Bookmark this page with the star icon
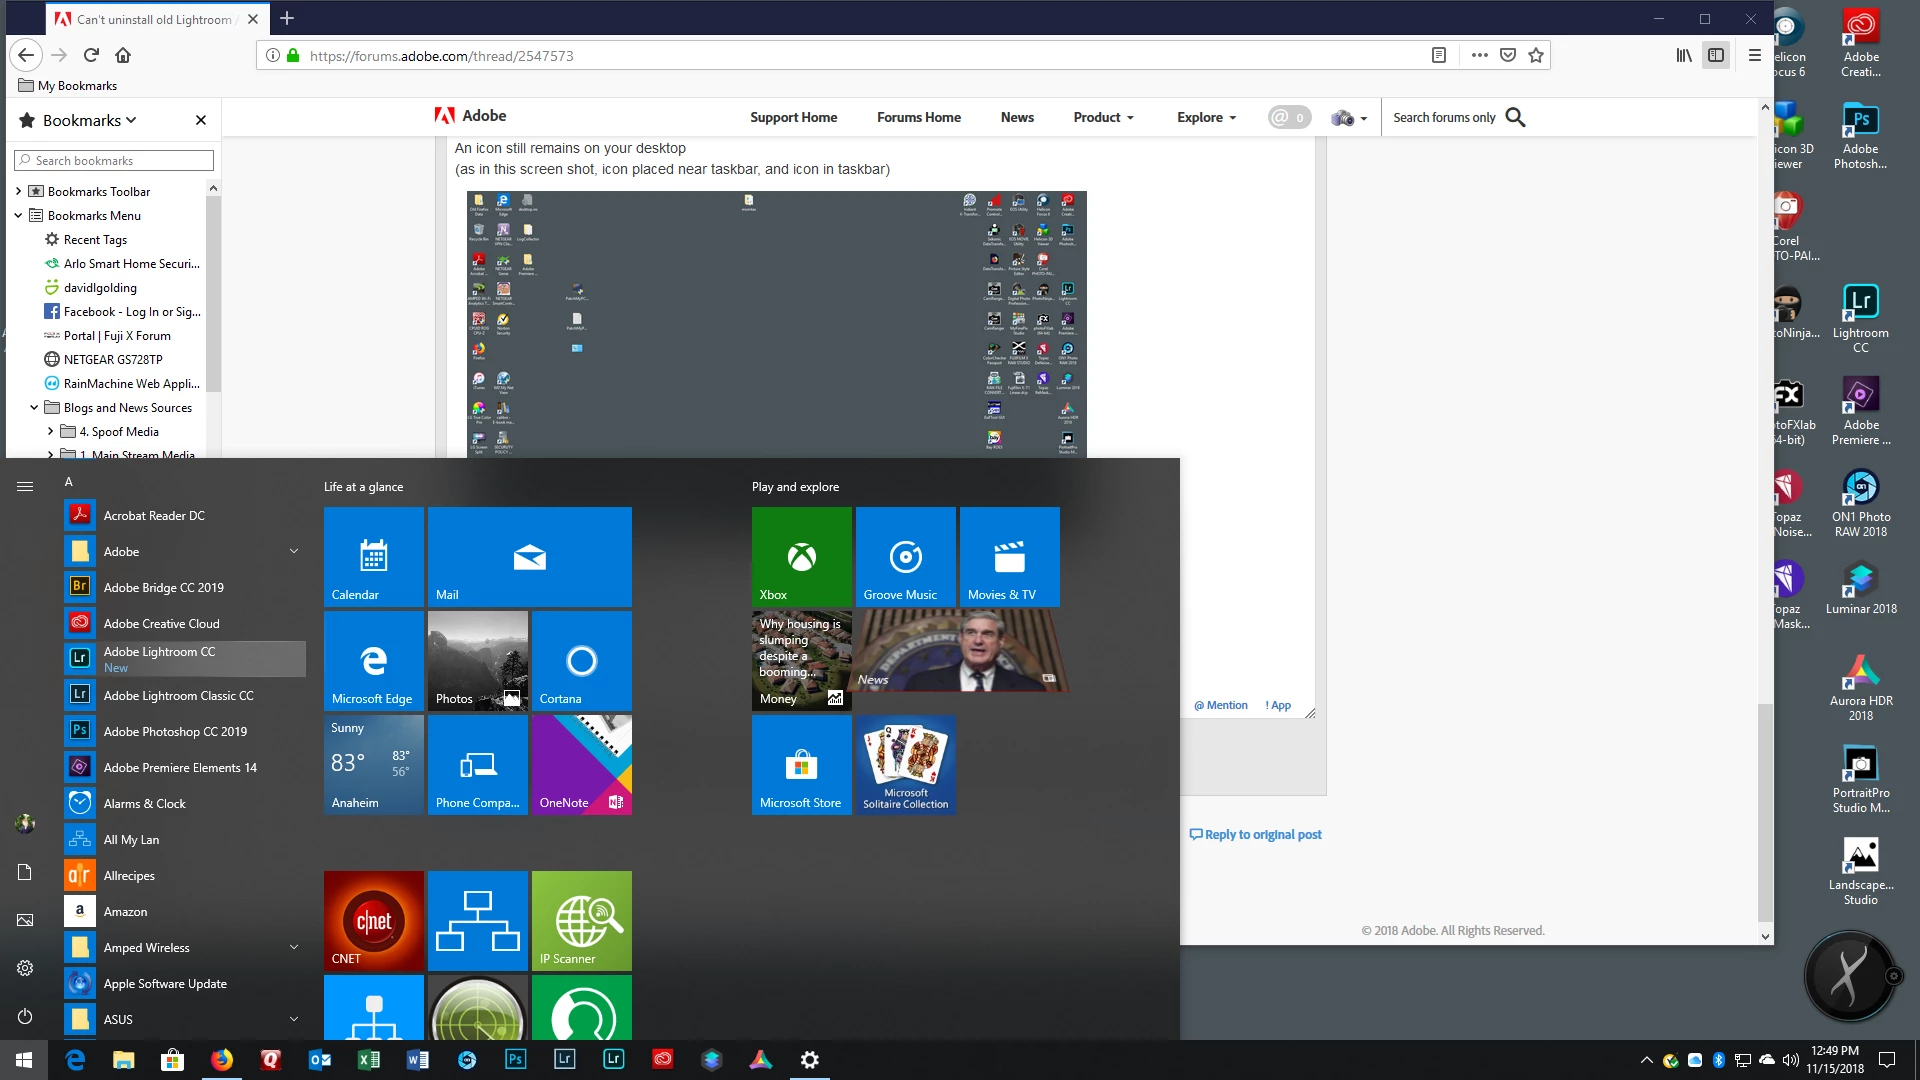 click(x=1536, y=56)
